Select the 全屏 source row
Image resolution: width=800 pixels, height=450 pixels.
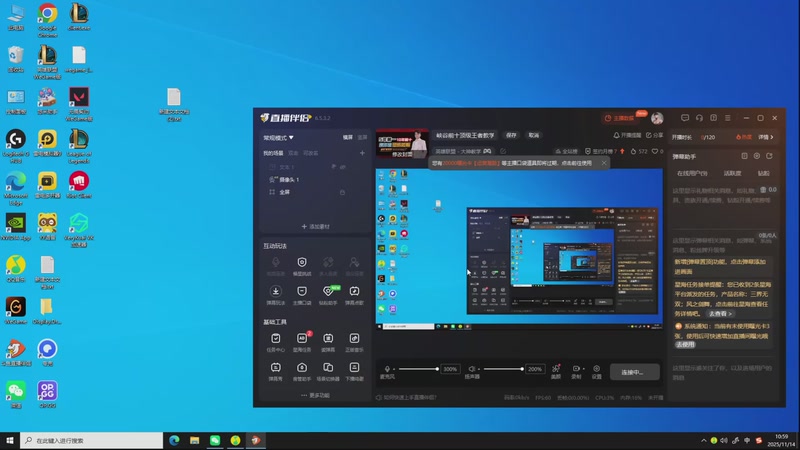click(x=315, y=192)
